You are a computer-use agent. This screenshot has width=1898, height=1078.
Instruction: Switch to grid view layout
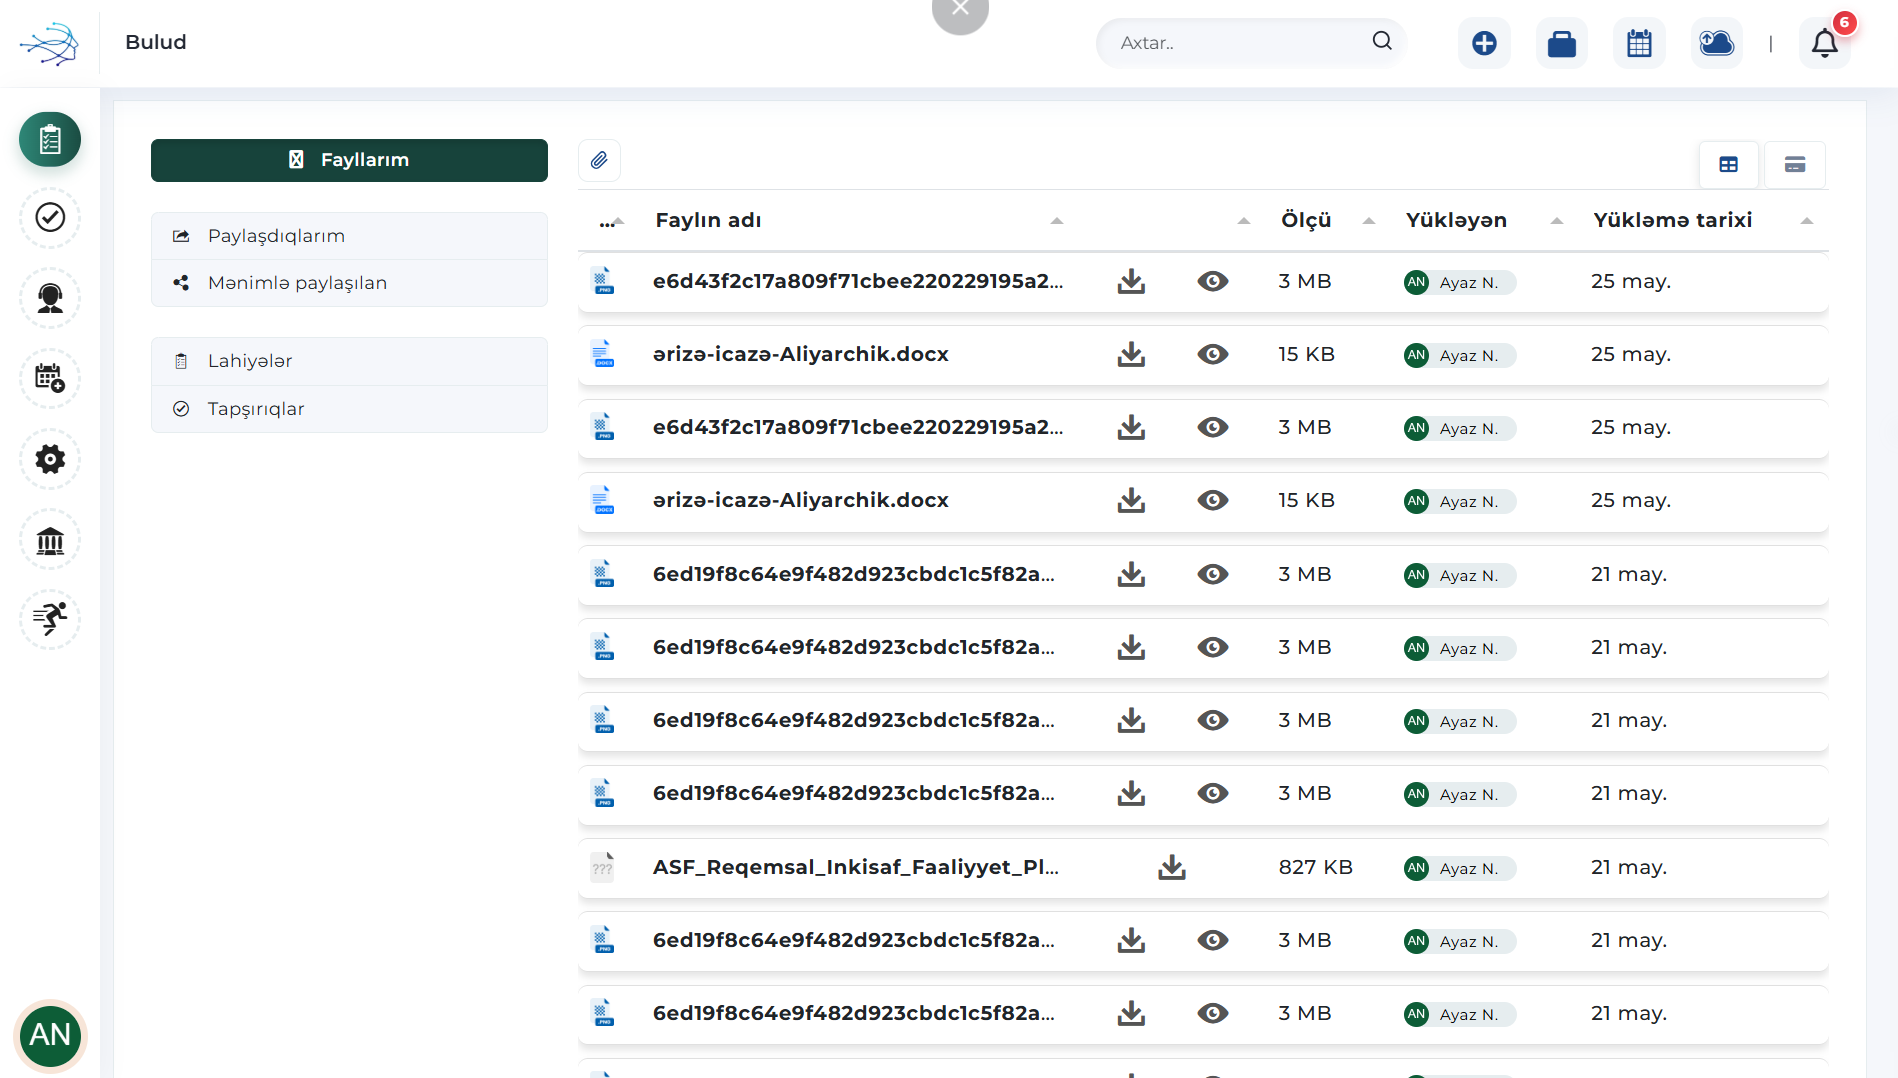click(x=1729, y=165)
